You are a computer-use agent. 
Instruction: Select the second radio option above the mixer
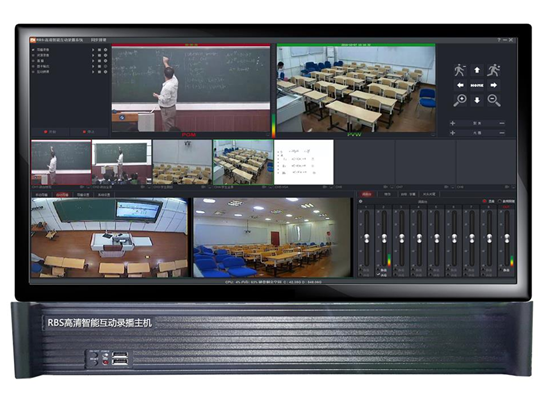click(500, 201)
